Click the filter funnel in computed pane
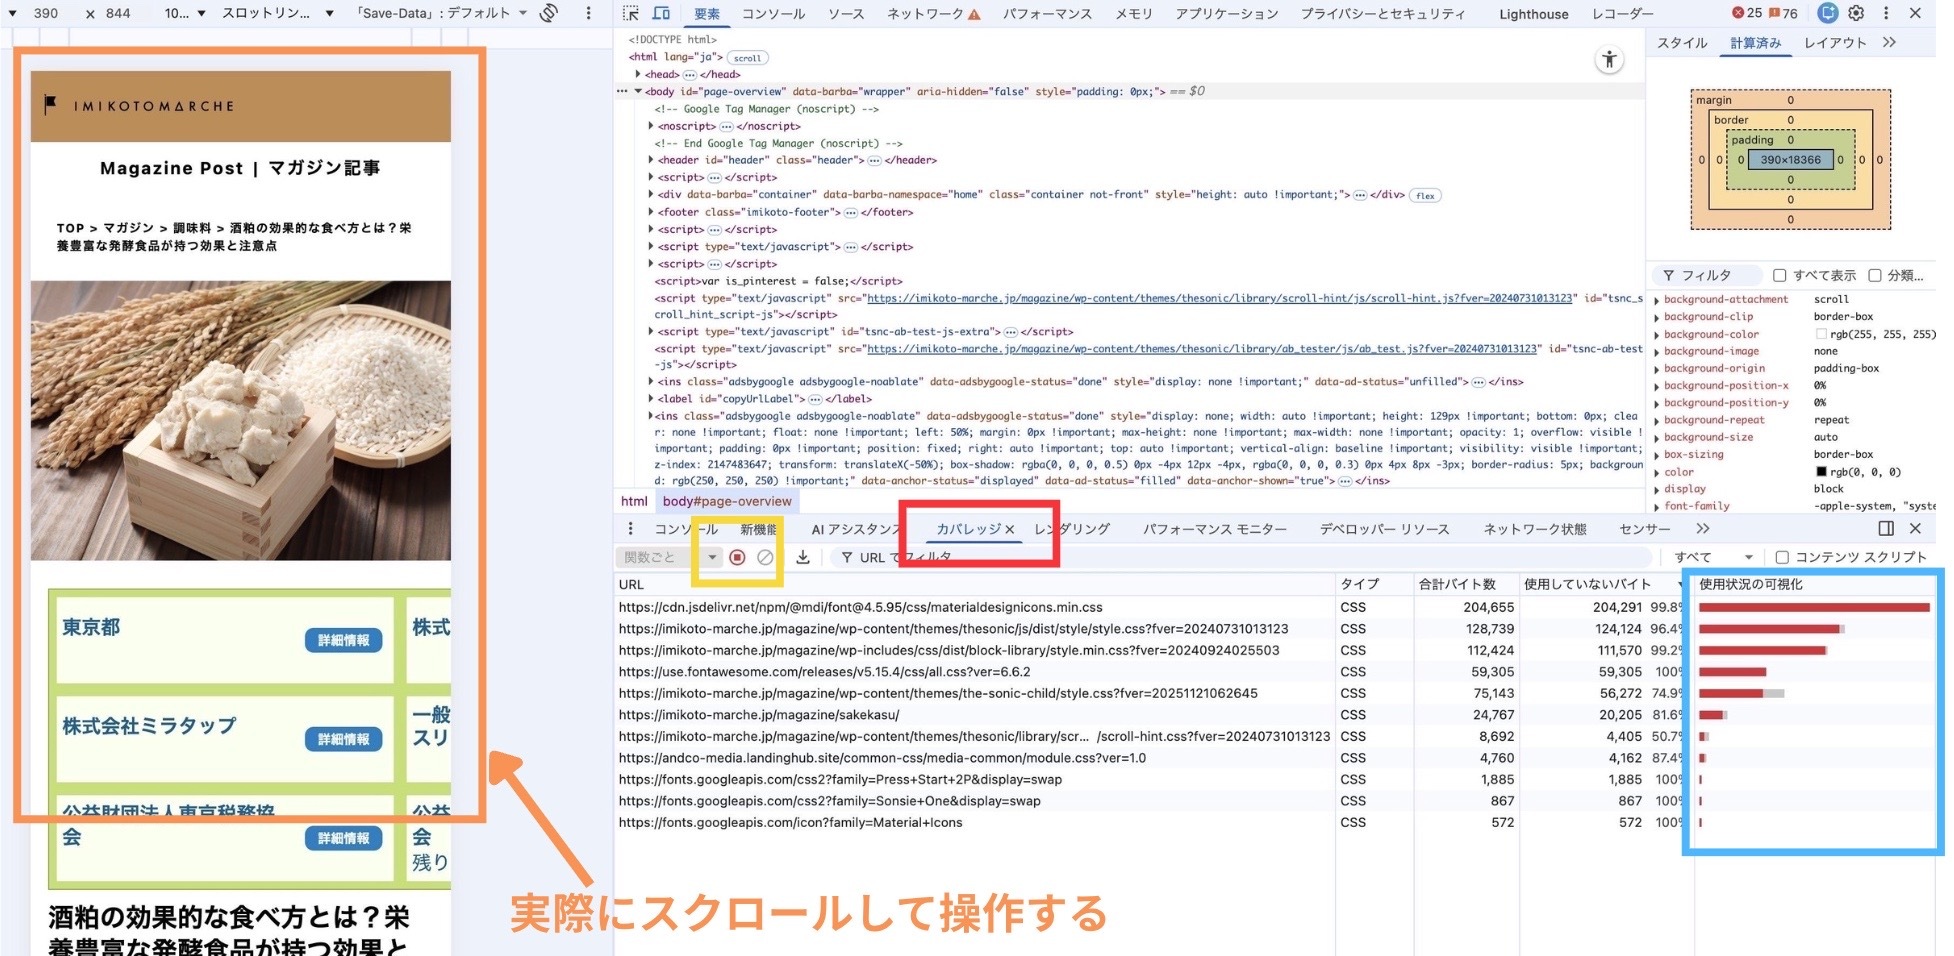Screen dimensions: 1954x956 pos(1669,275)
